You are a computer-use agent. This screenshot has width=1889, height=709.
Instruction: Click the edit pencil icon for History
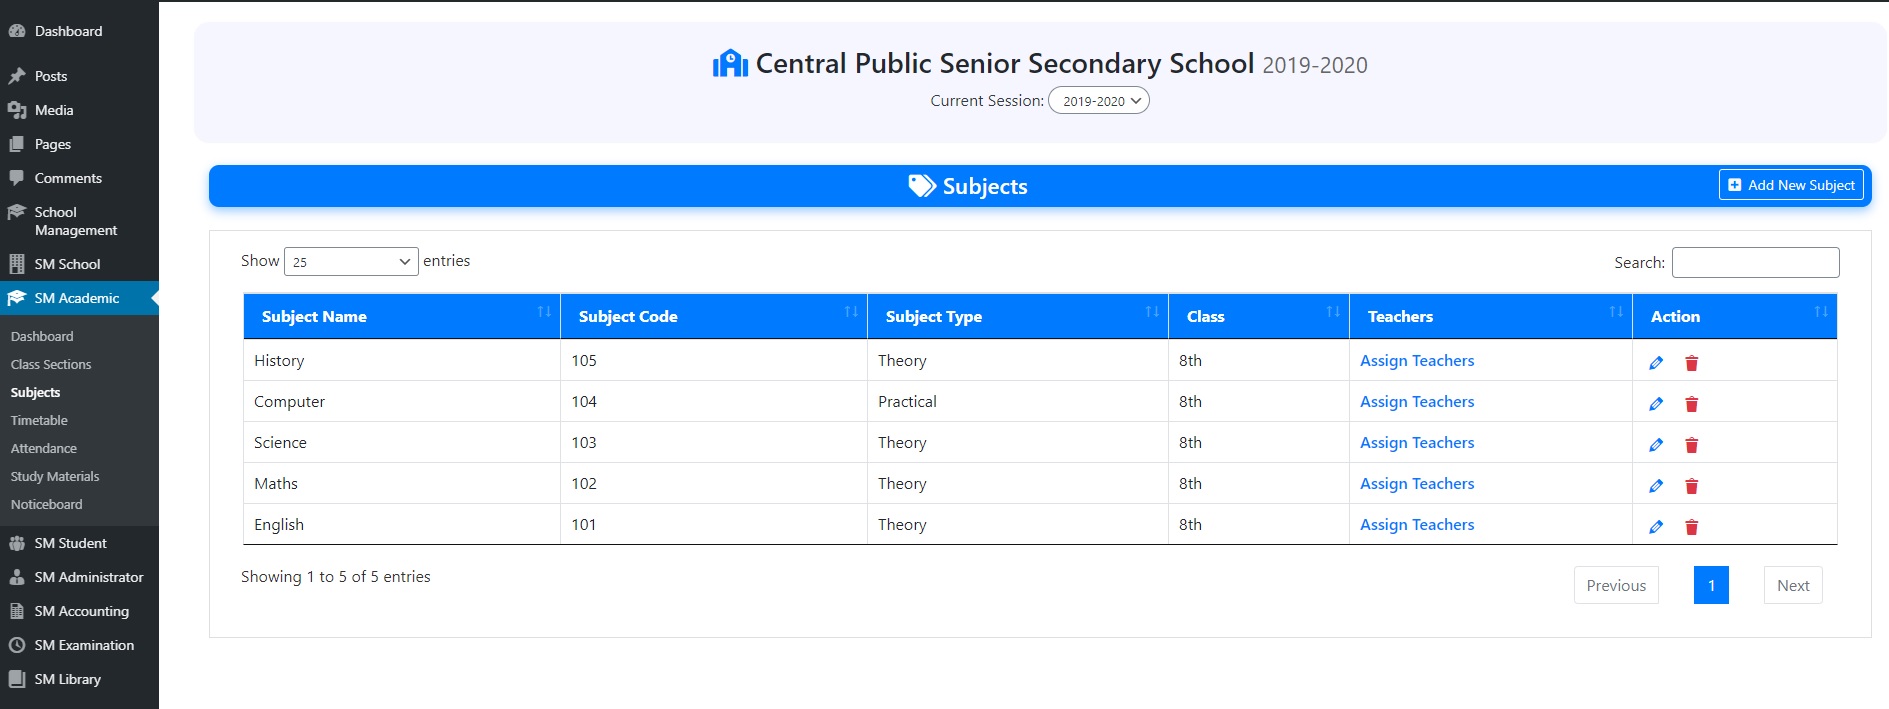pos(1656,363)
